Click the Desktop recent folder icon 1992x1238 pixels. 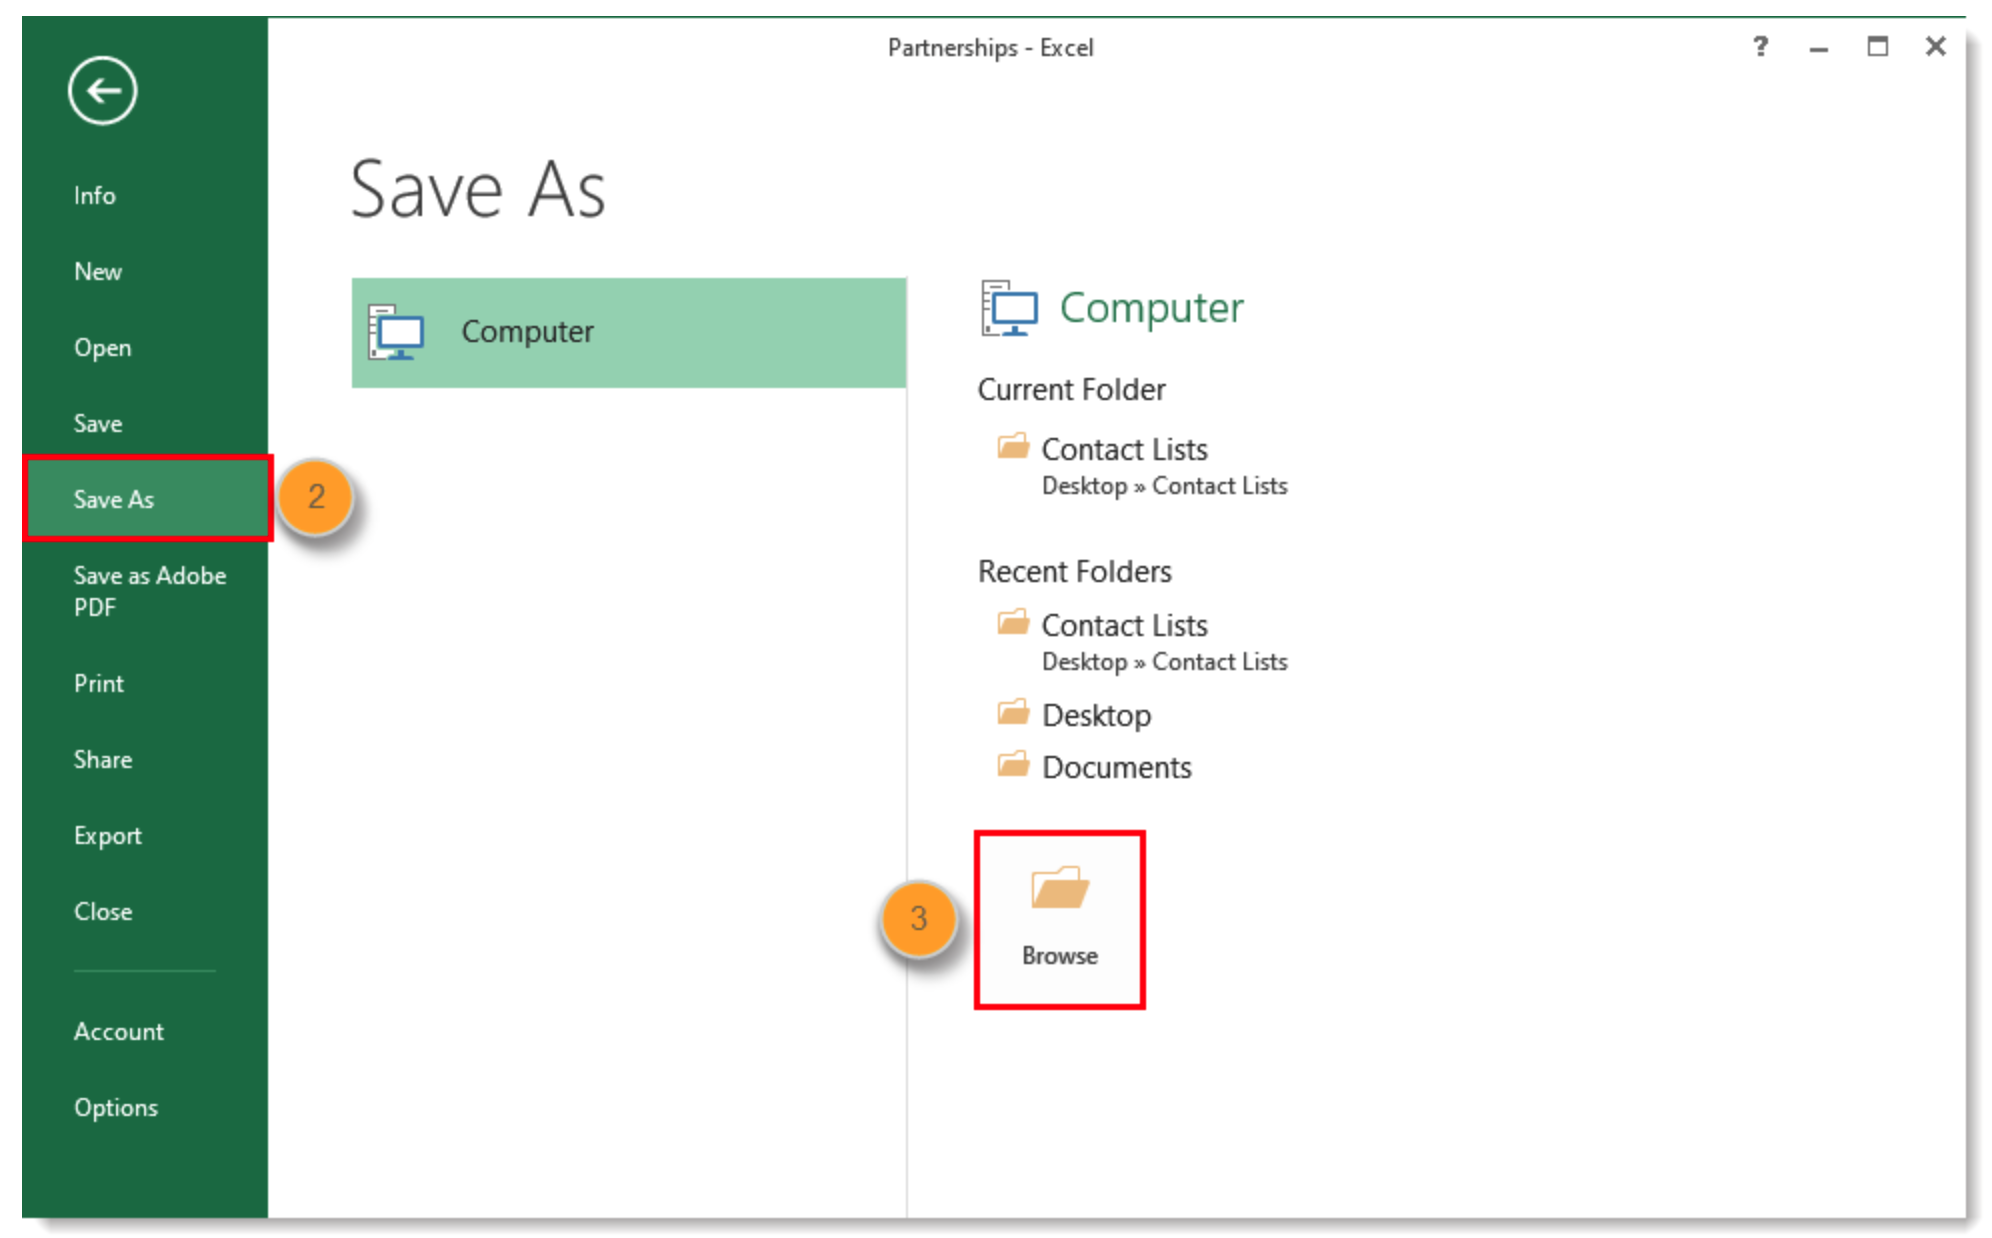pyautogui.click(x=1012, y=713)
